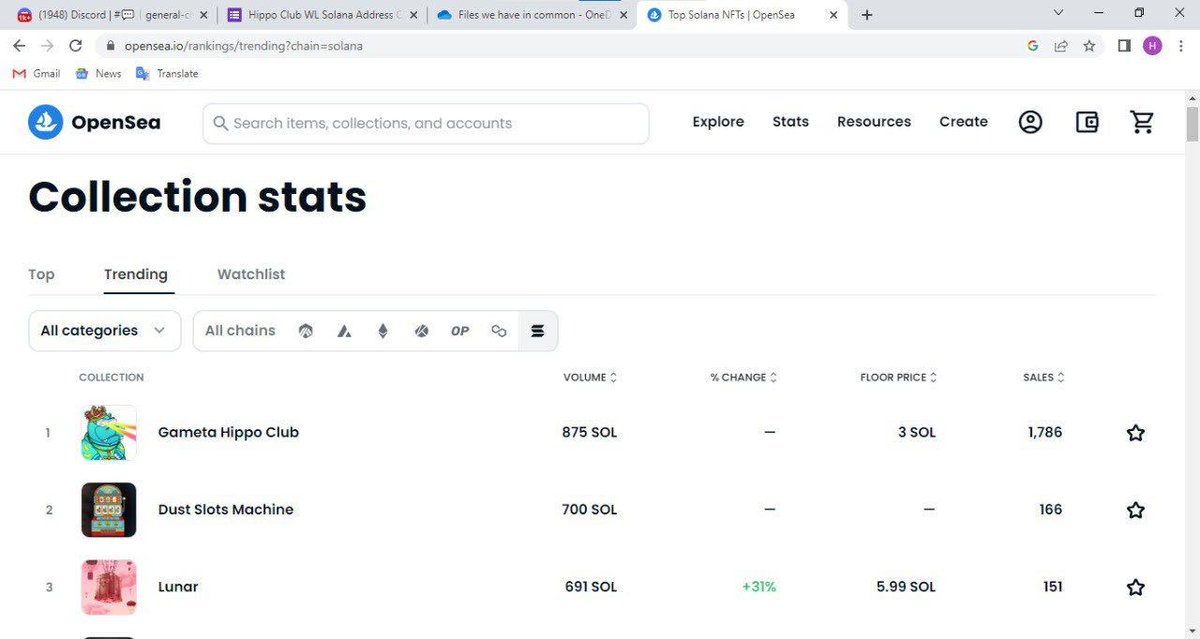Click the browser address bar URL
This screenshot has width=1200, height=639.
point(243,46)
